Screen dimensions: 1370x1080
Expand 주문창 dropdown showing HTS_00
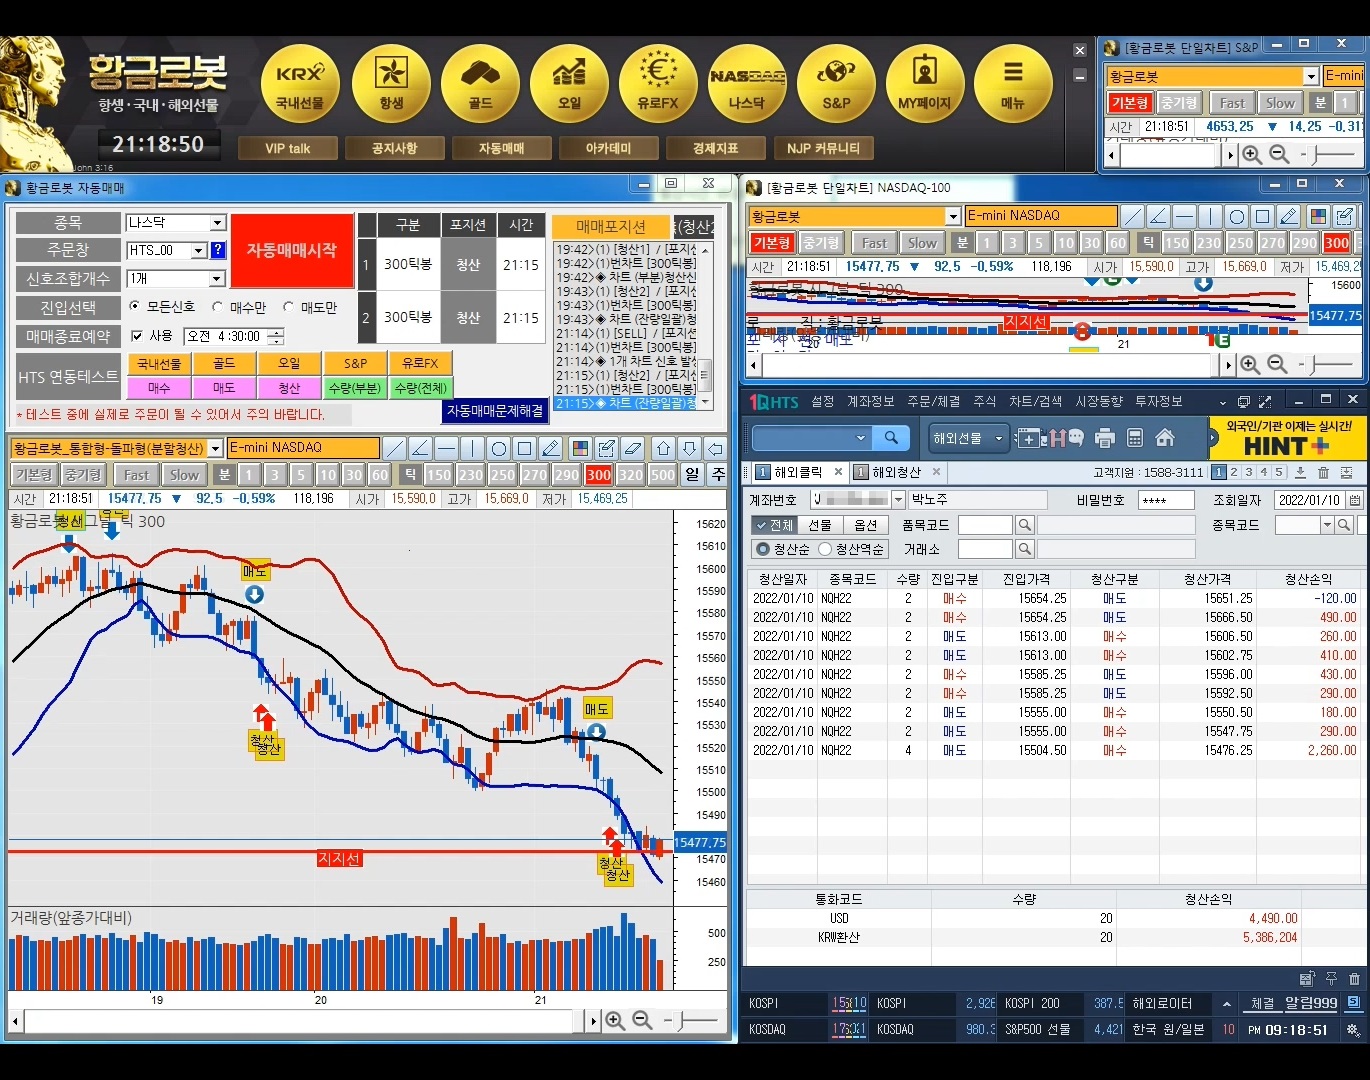pos(199,250)
